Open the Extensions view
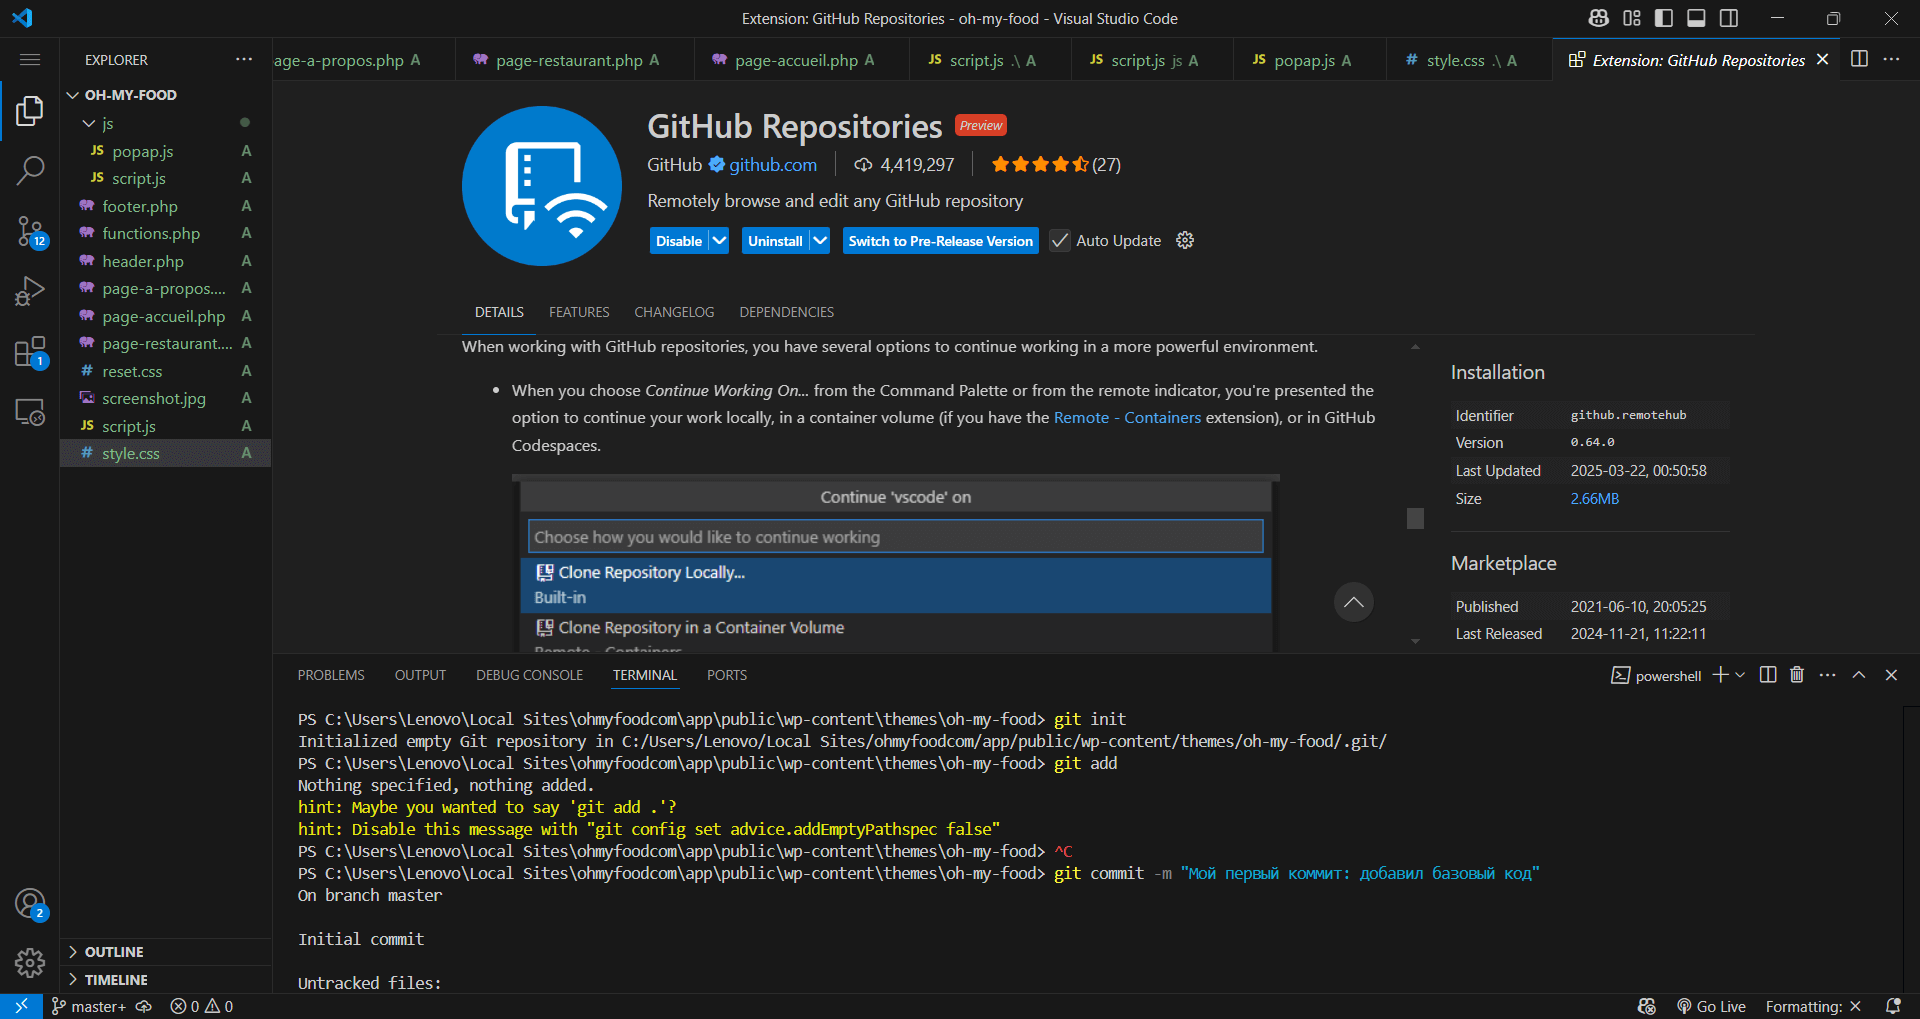This screenshot has width=1920, height=1019. pos(30,352)
